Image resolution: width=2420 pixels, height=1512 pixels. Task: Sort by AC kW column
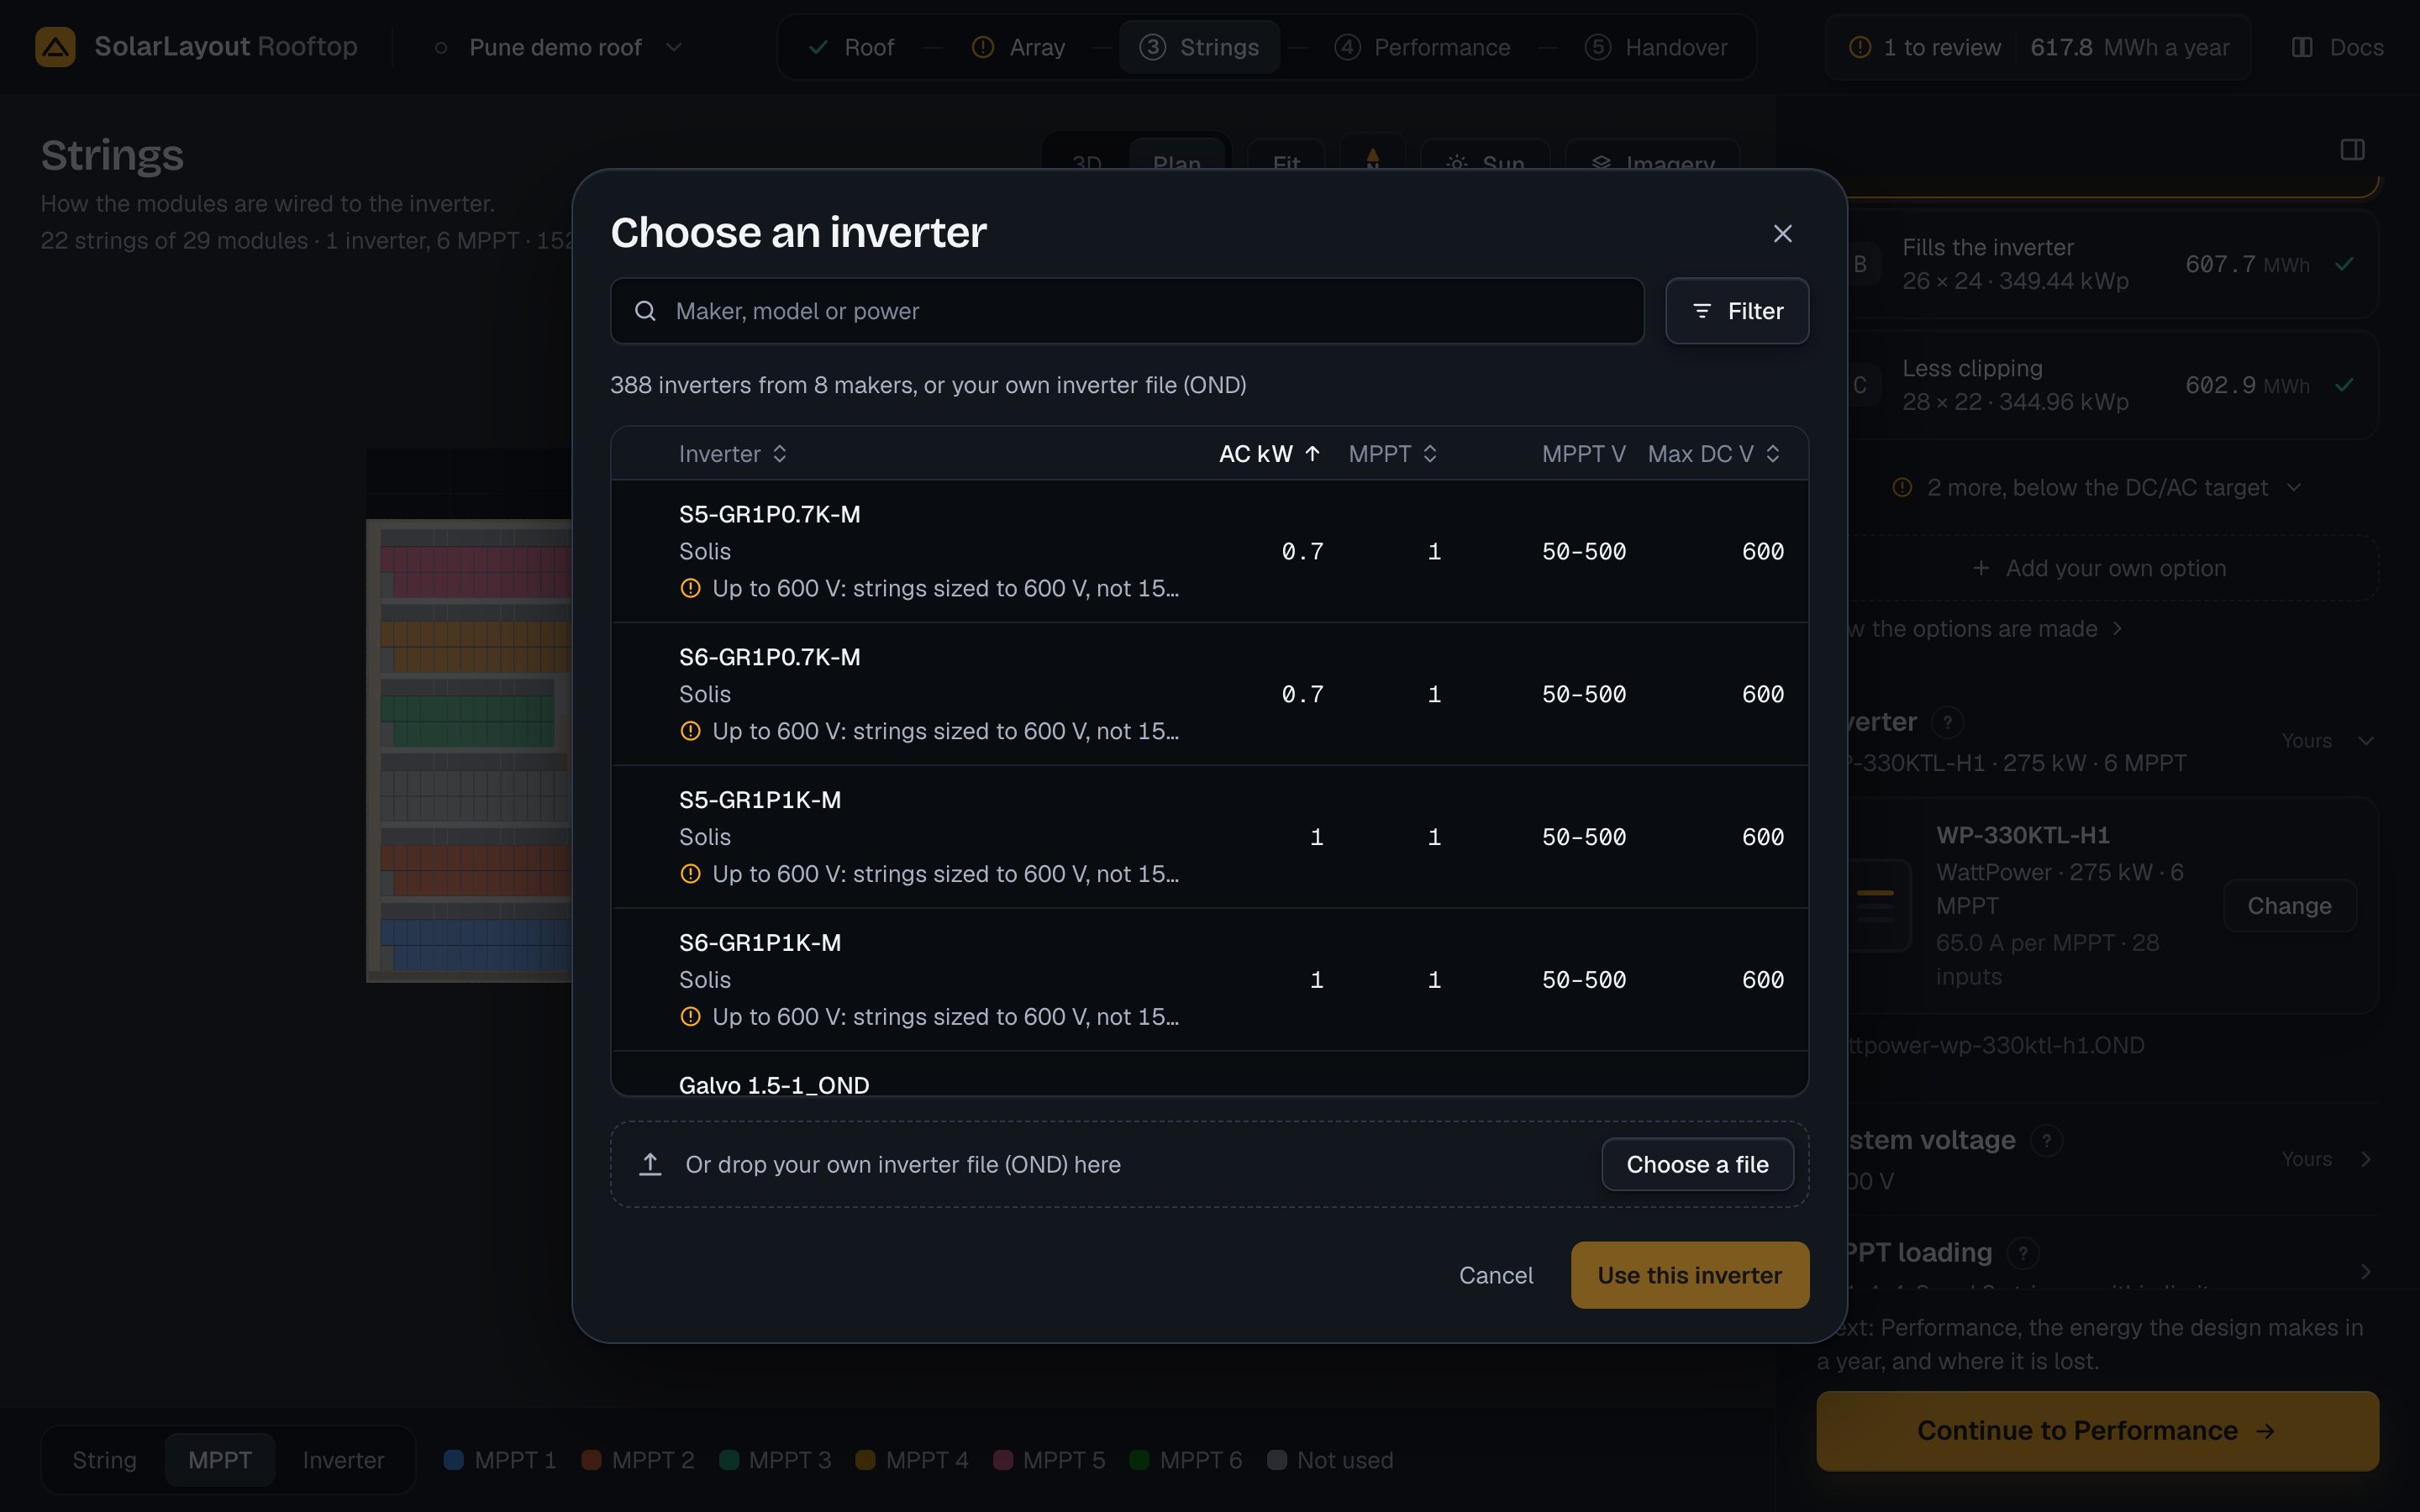tap(1270, 454)
